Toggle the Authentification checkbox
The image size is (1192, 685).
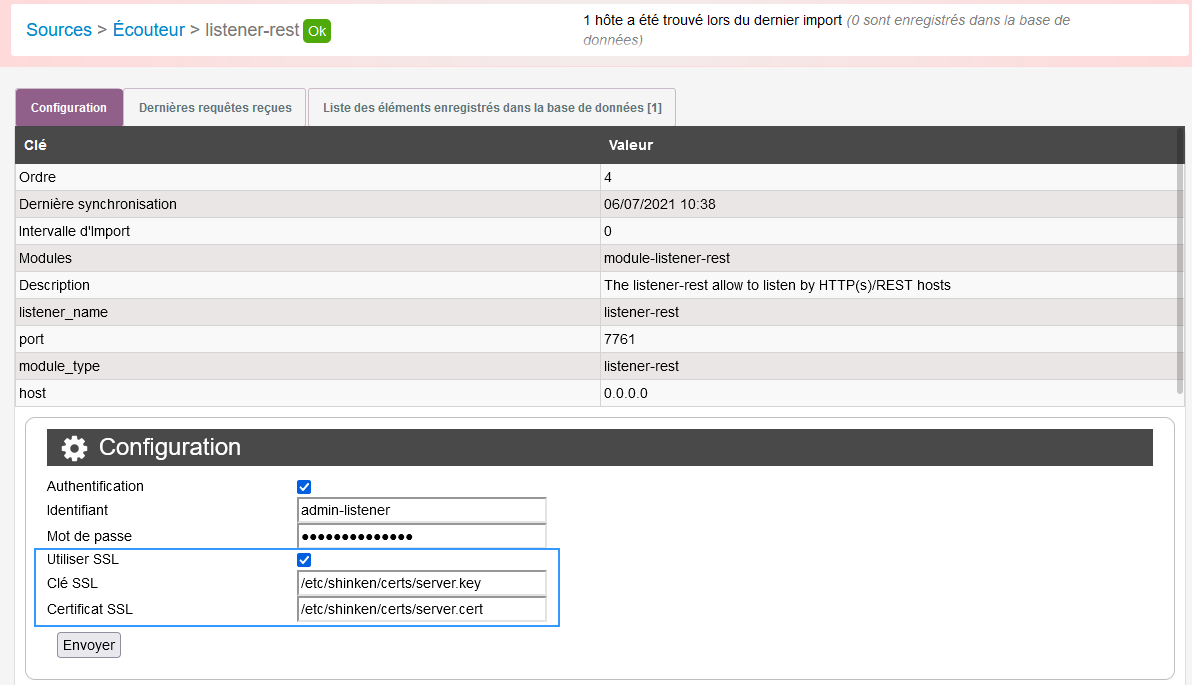click(x=304, y=487)
